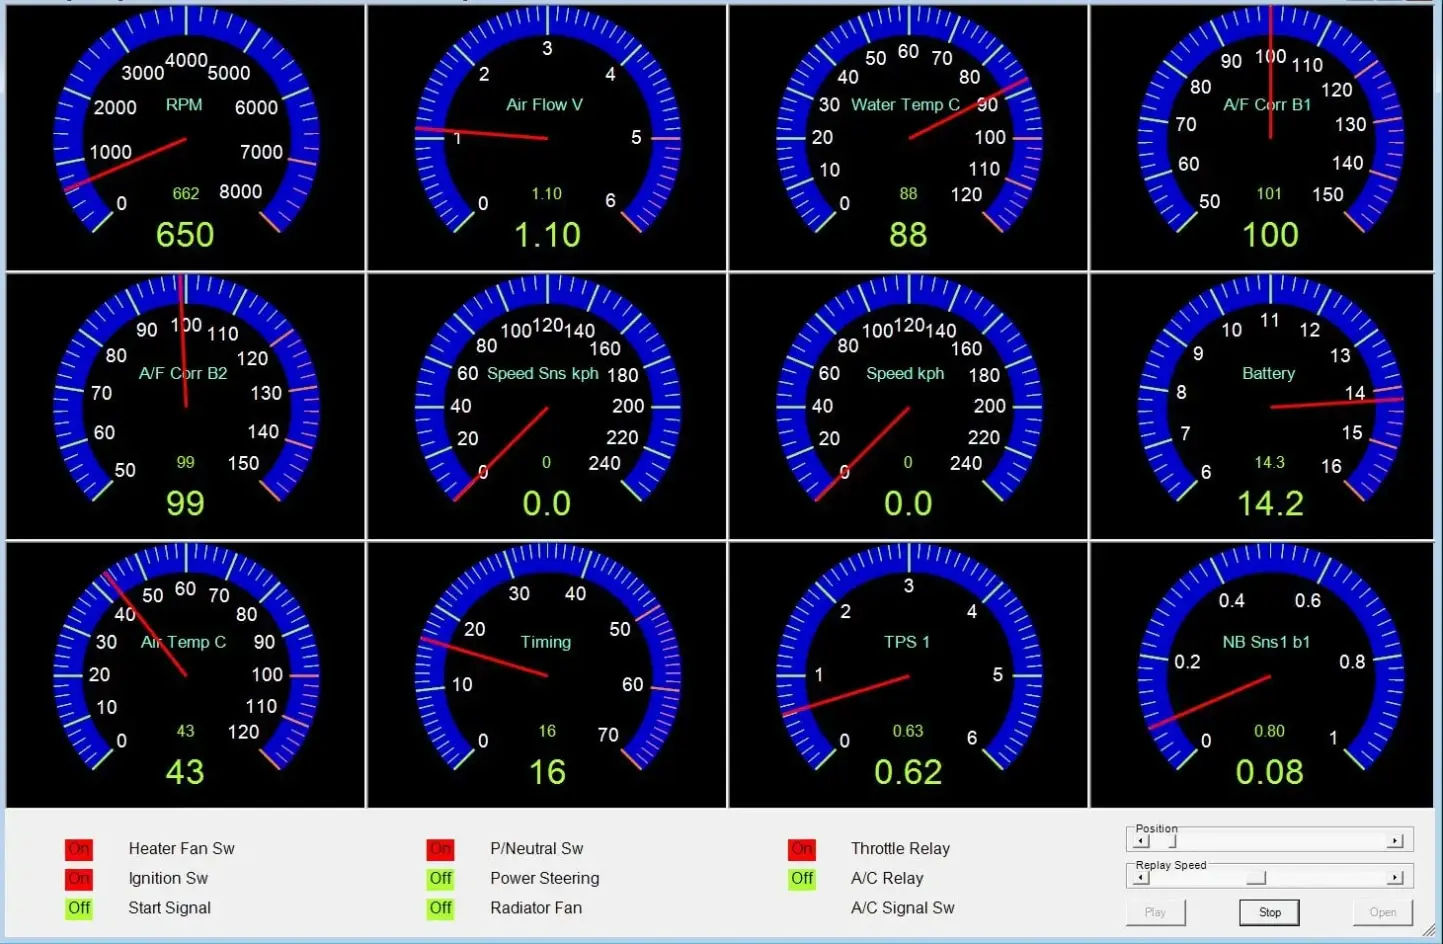
Task: Click the Position slider left arrow
Action: [x=1142, y=841]
